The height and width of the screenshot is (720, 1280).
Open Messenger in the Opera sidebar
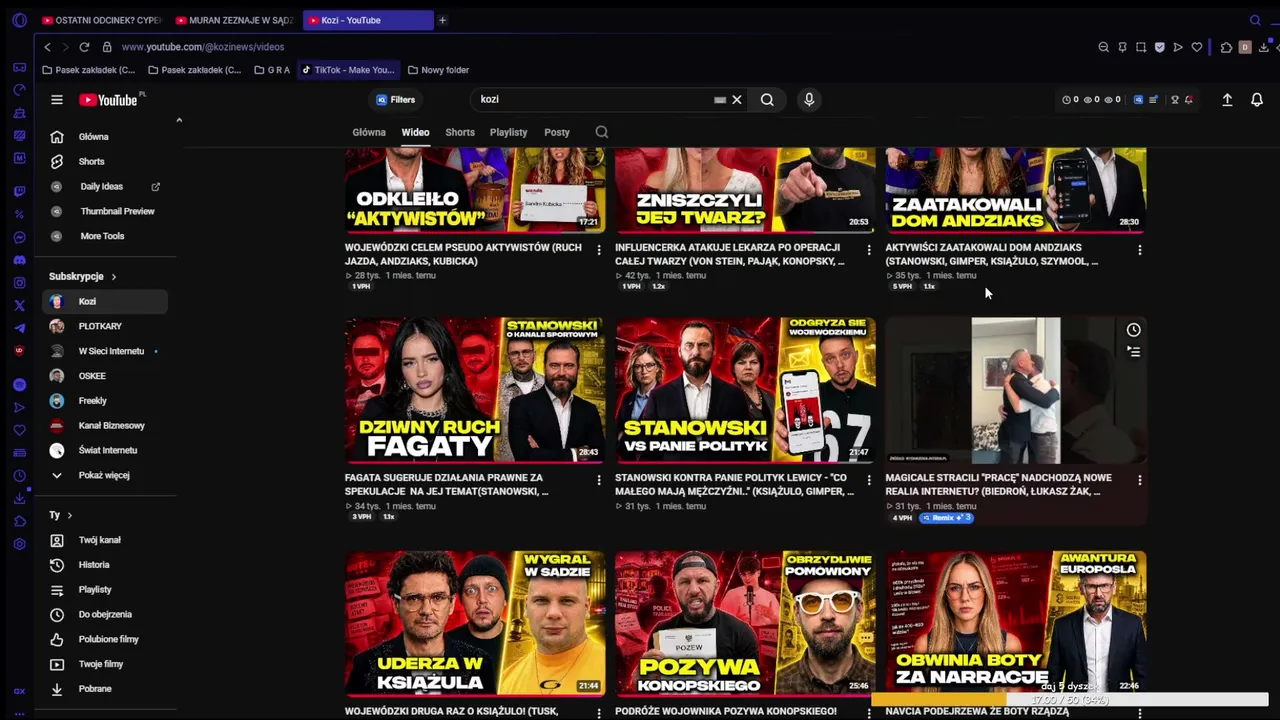(x=19, y=238)
